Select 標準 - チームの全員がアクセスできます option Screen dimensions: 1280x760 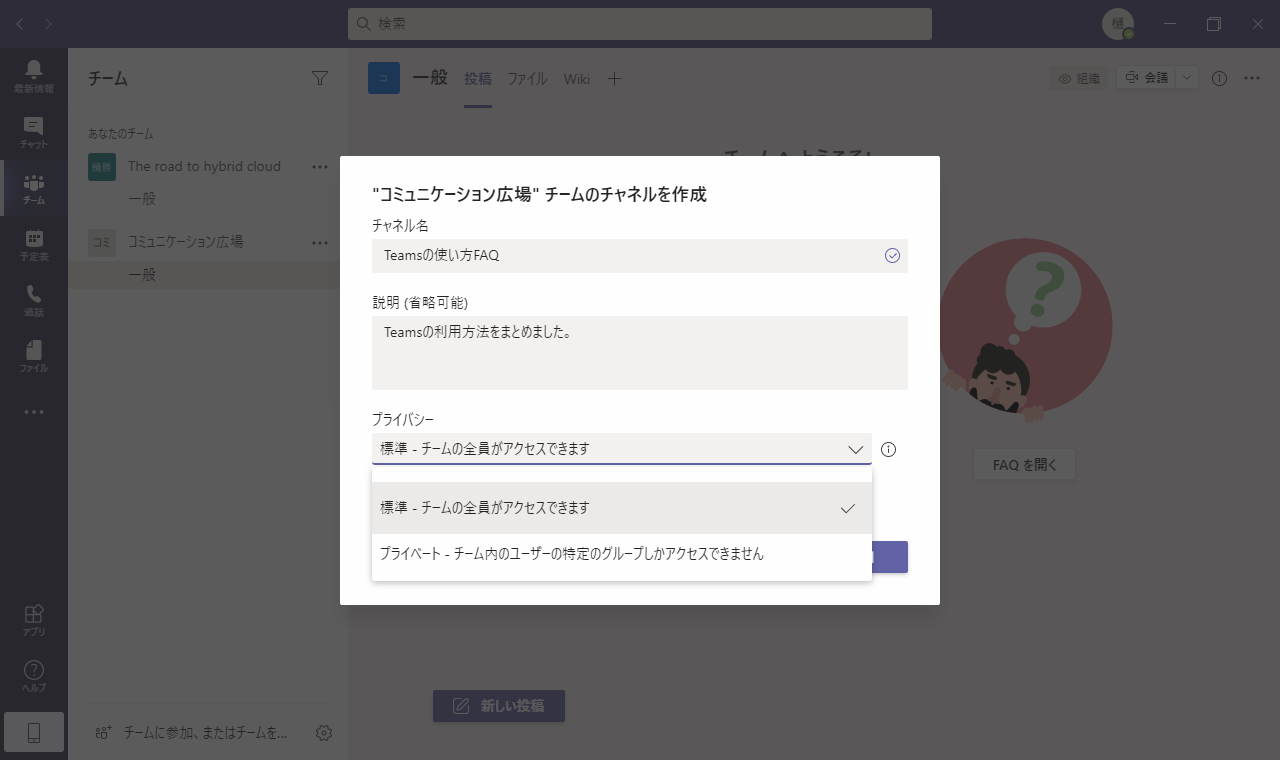(x=622, y=508)
